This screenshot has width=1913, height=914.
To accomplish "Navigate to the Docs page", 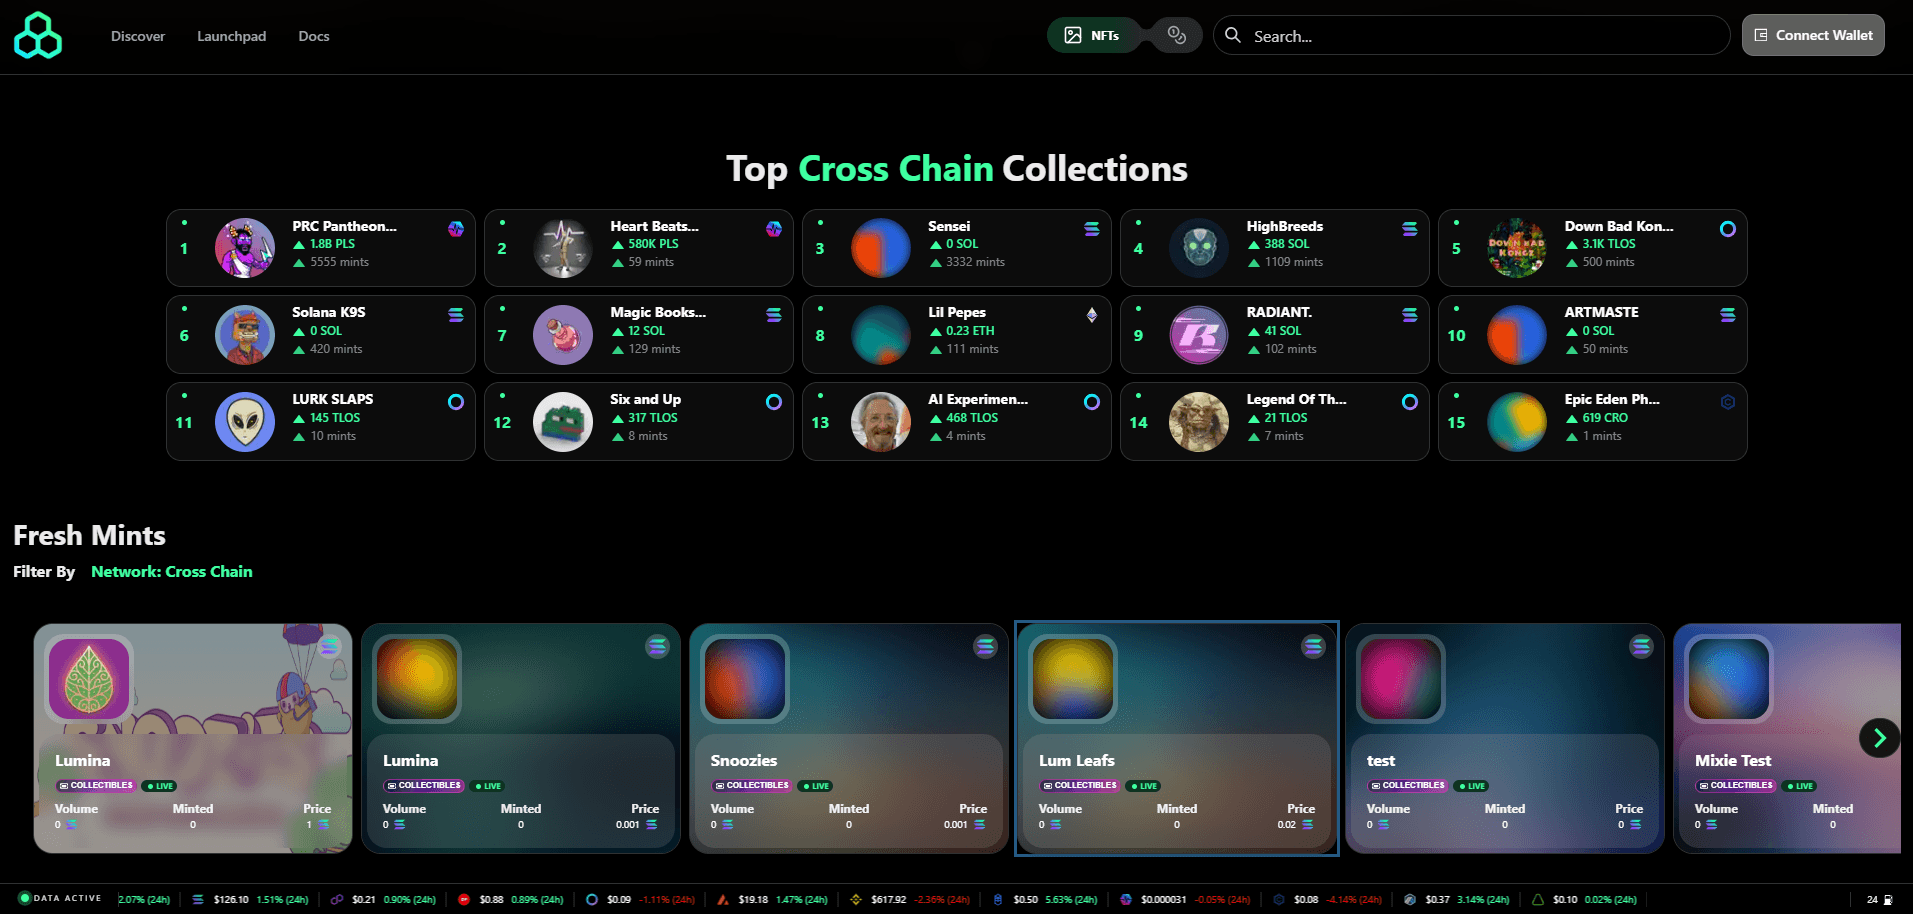I will tap(313, 36).
